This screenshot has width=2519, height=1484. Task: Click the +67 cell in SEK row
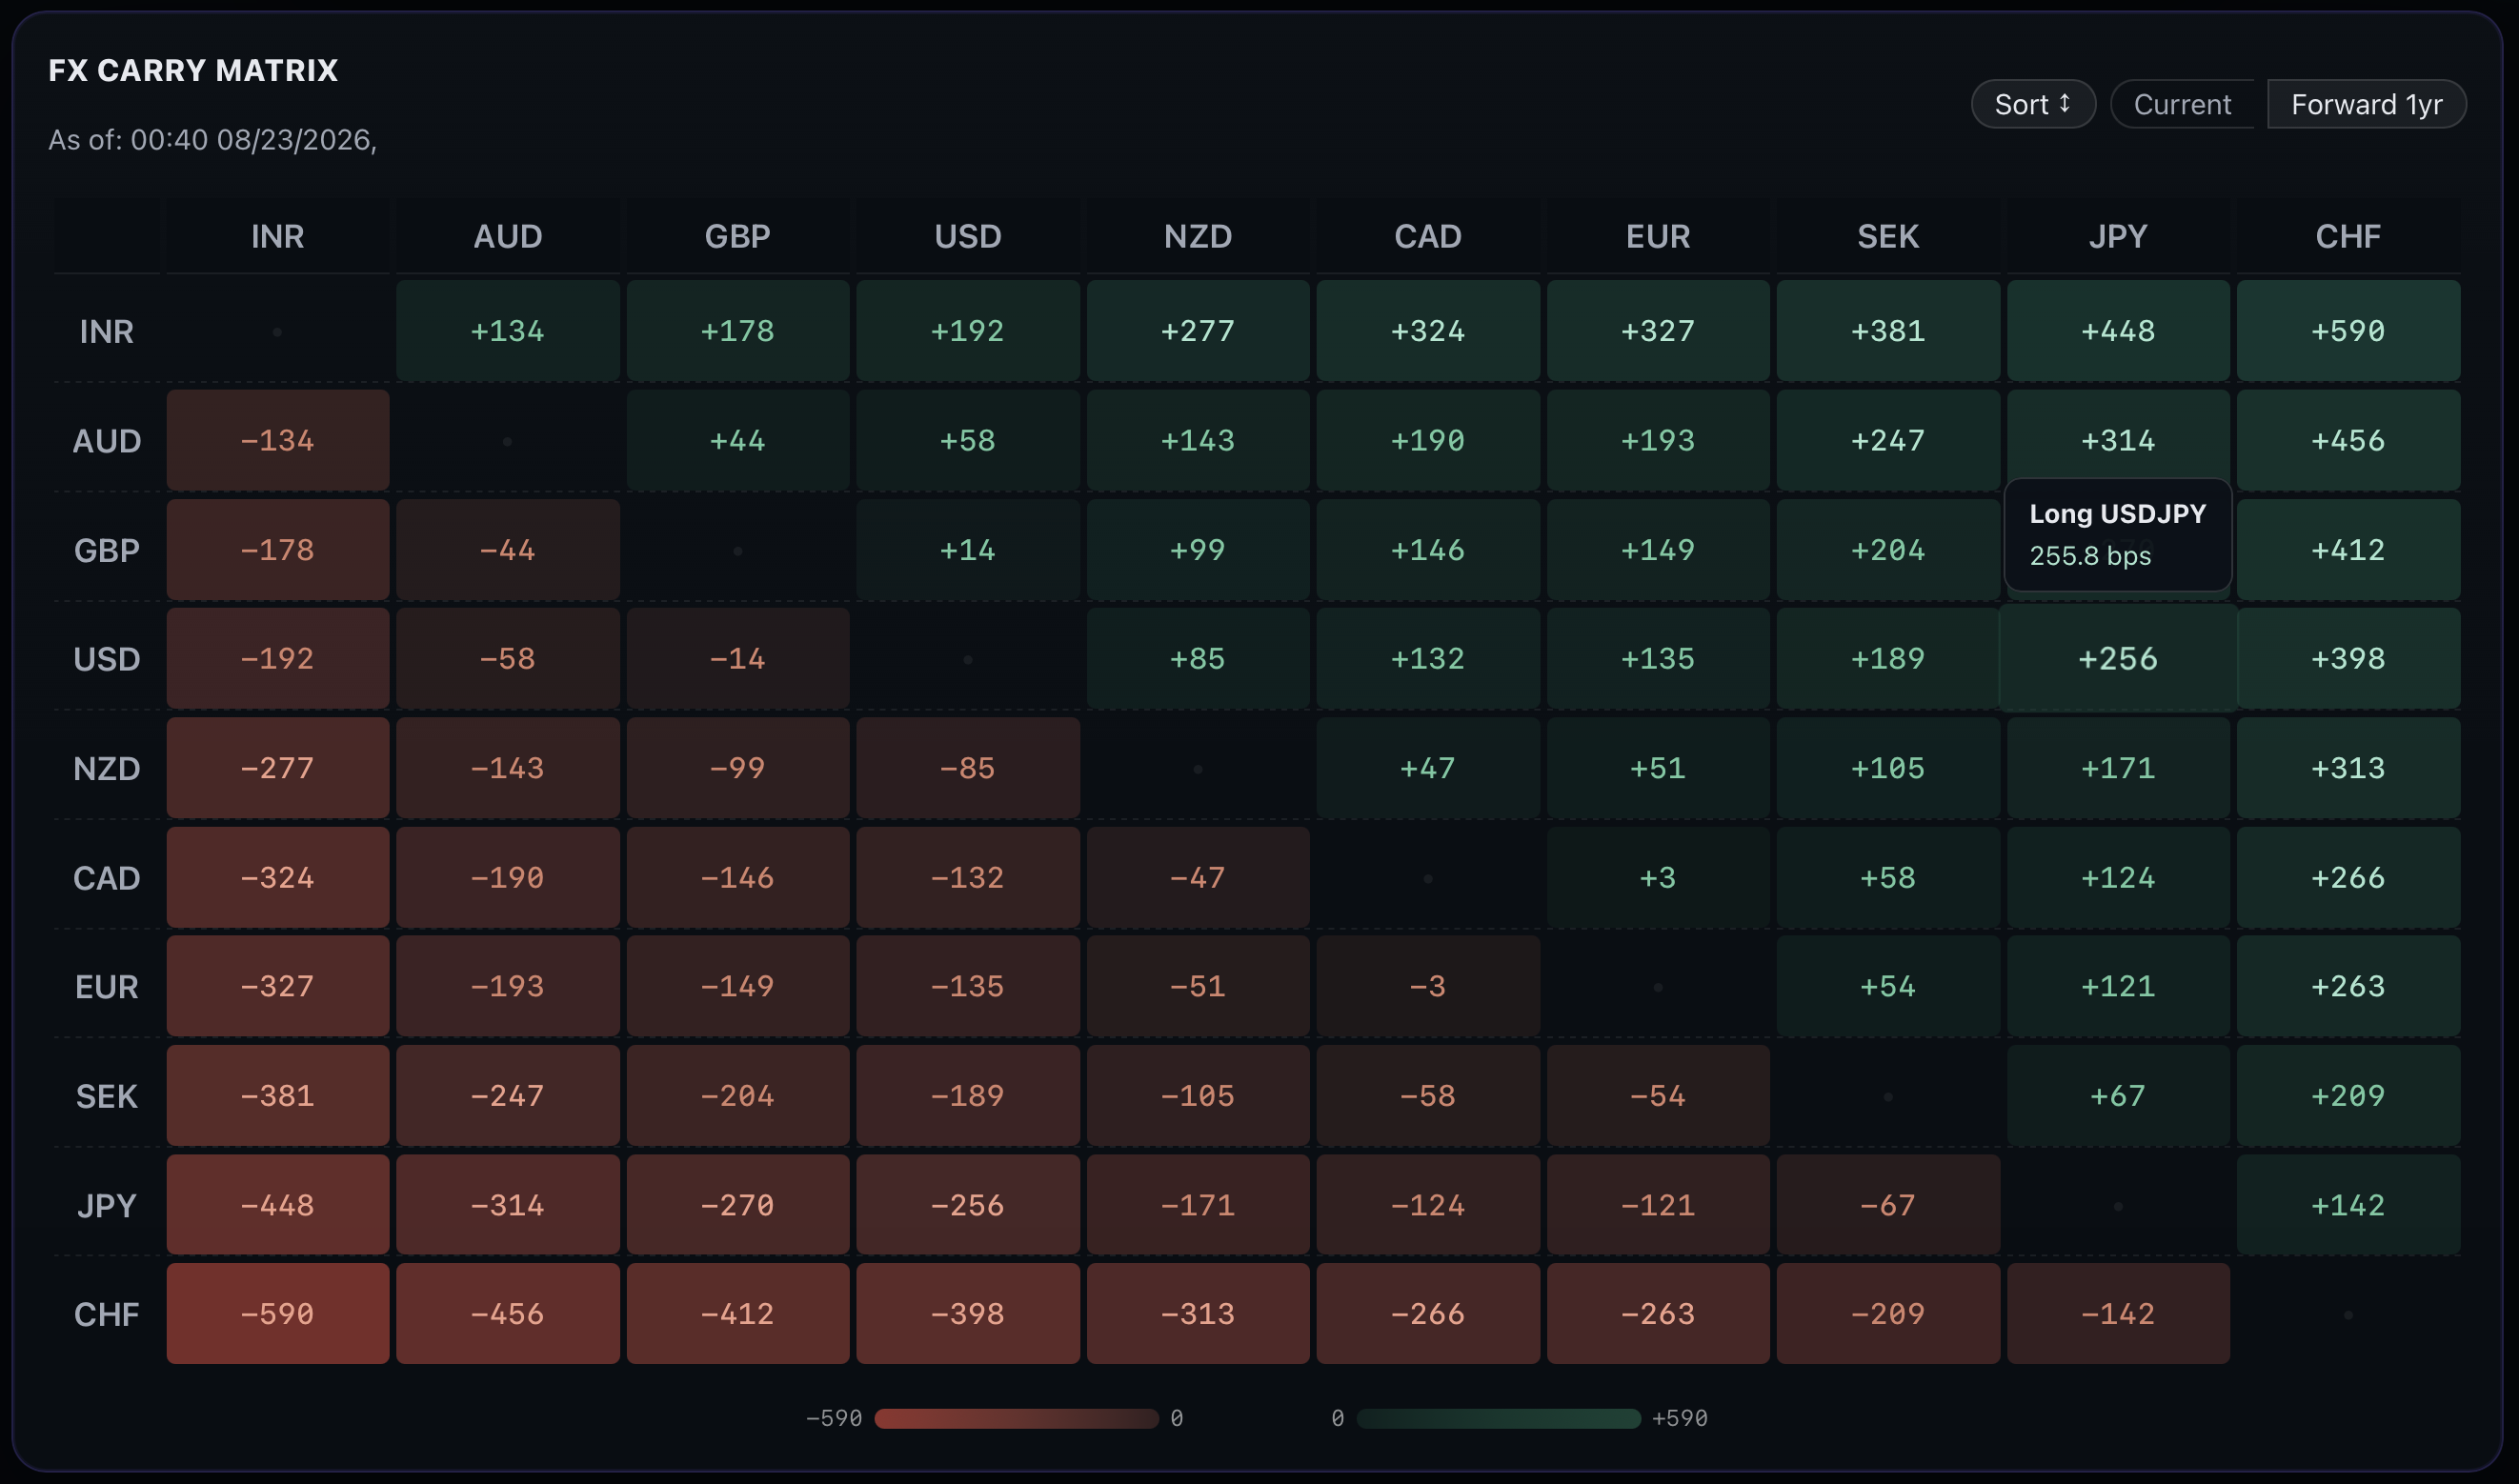2118,1096
